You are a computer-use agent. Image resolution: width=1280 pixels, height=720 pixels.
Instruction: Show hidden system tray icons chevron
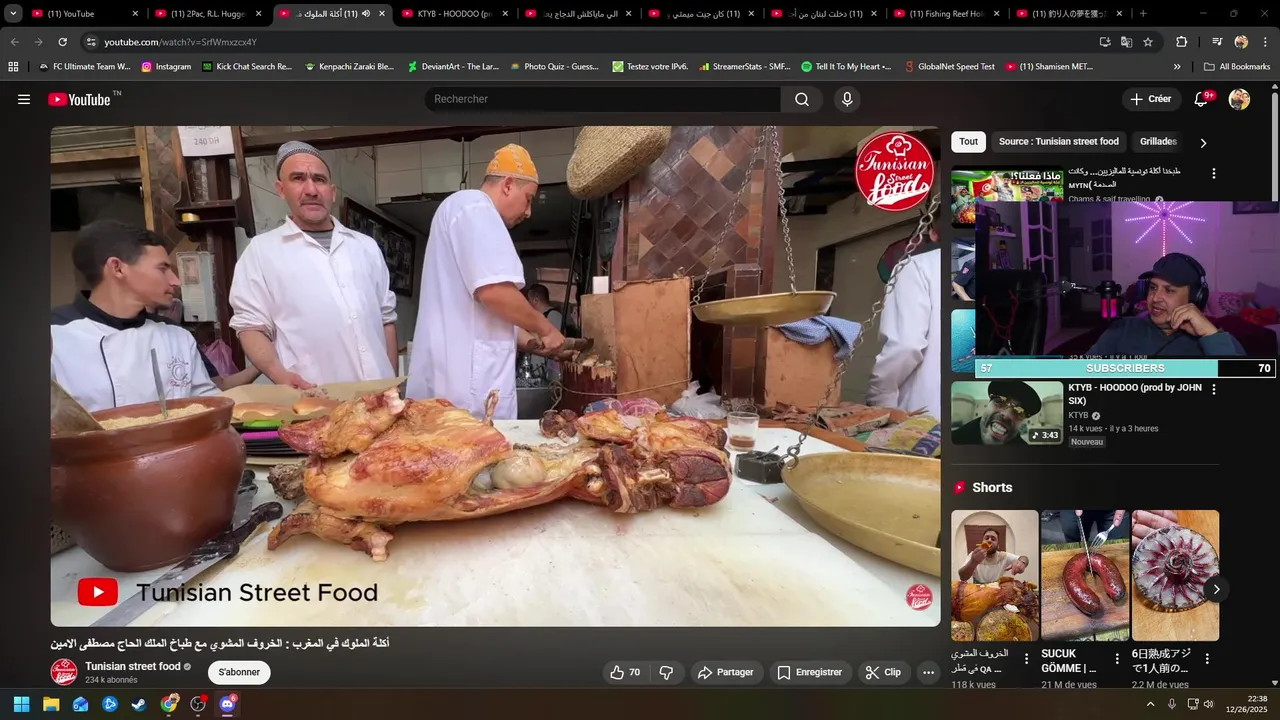pos(1150,704)
